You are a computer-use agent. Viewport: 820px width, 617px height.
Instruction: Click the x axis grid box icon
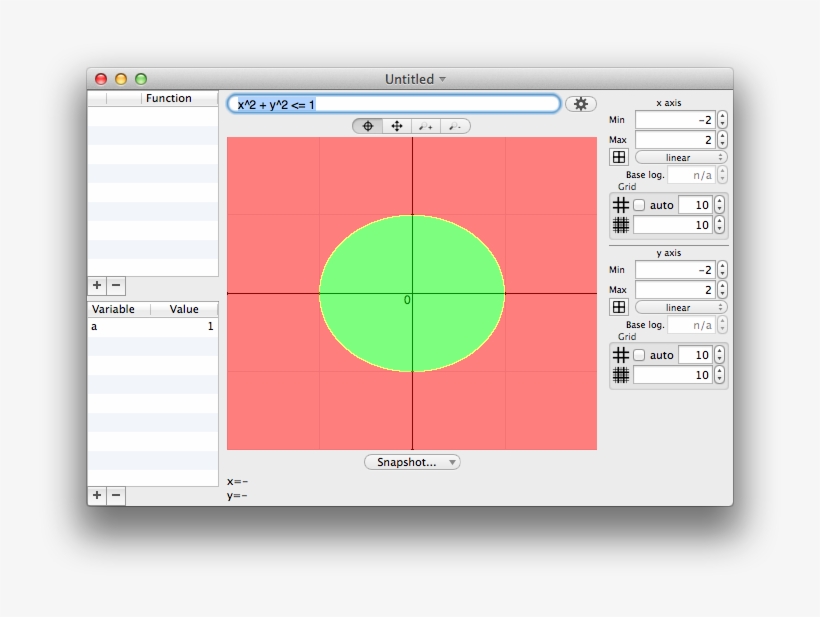click(619, 157)
